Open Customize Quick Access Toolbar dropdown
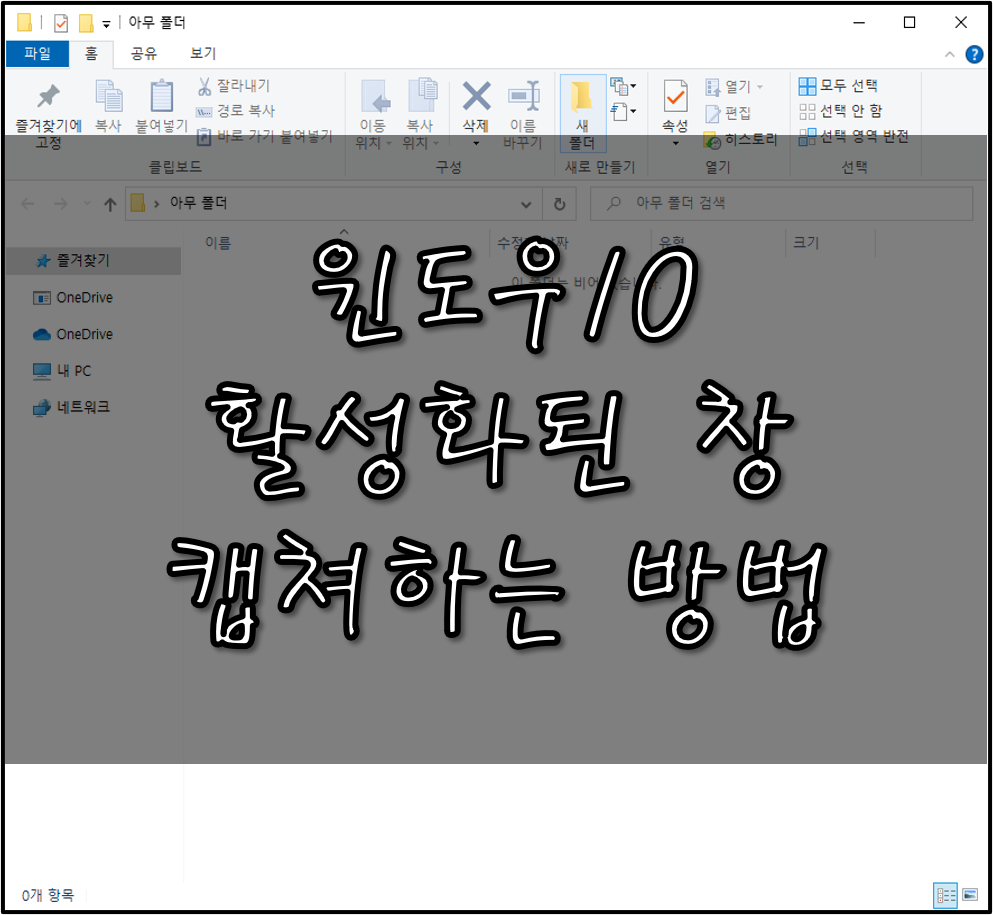This screenshot has height=915, width=993. (106, 24)
